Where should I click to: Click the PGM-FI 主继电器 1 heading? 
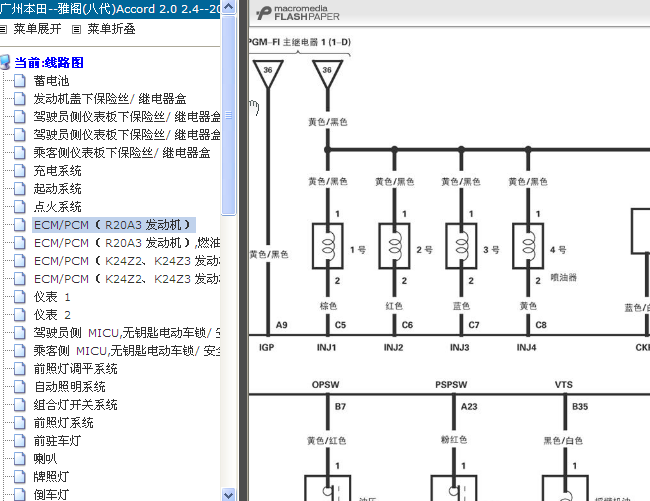pos(299,42)
